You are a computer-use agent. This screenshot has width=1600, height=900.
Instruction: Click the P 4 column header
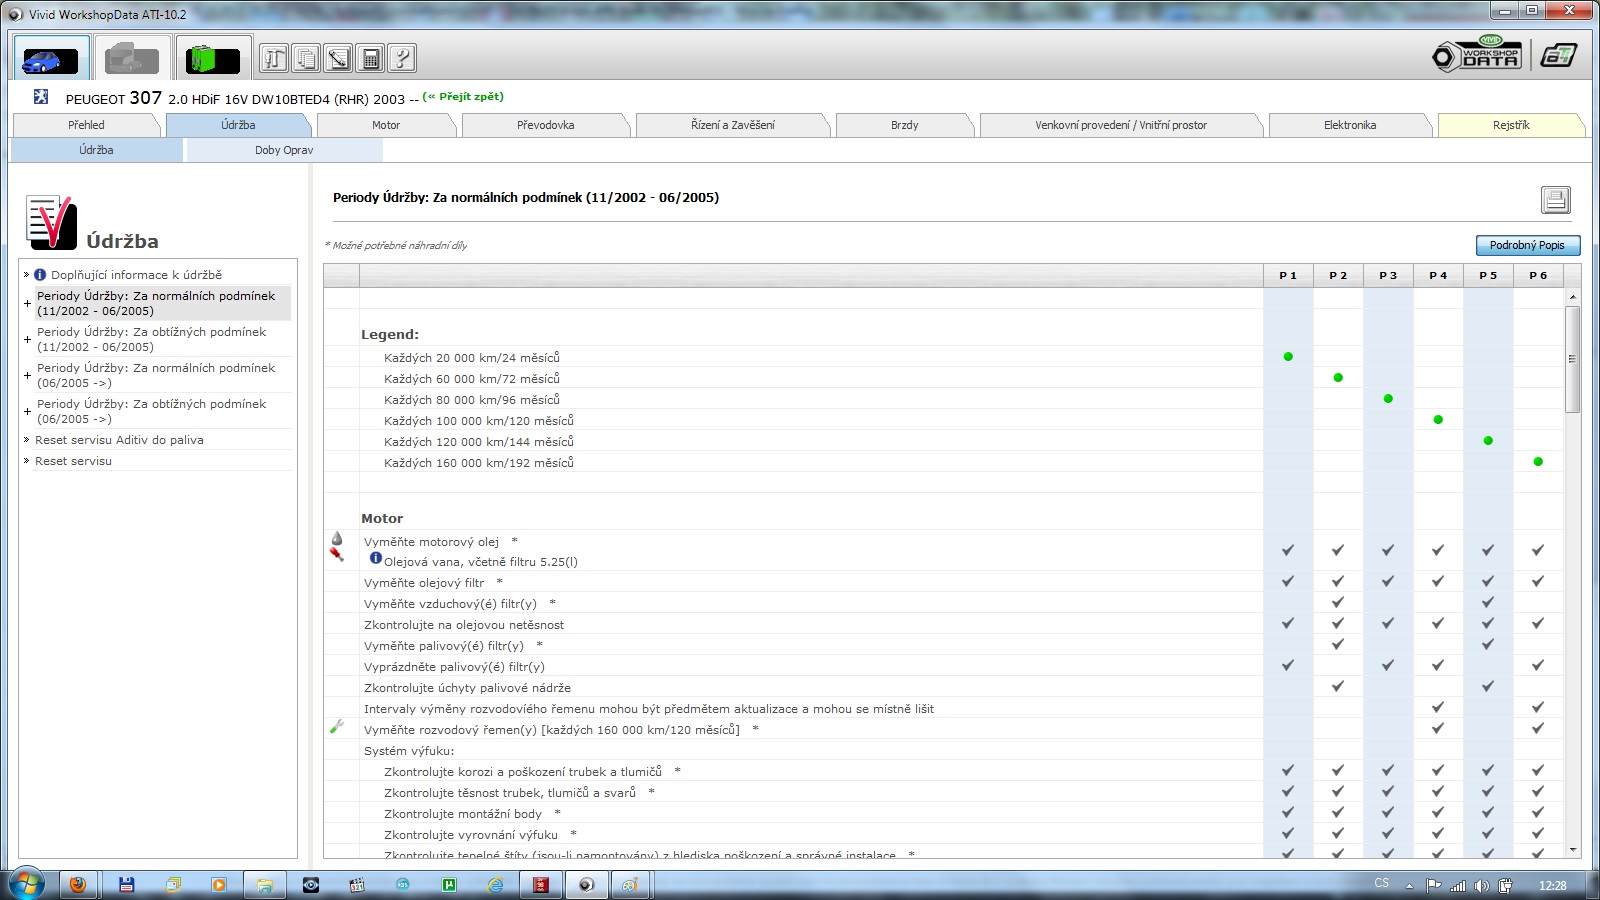pyautogui.click(x=1438, y=275)
